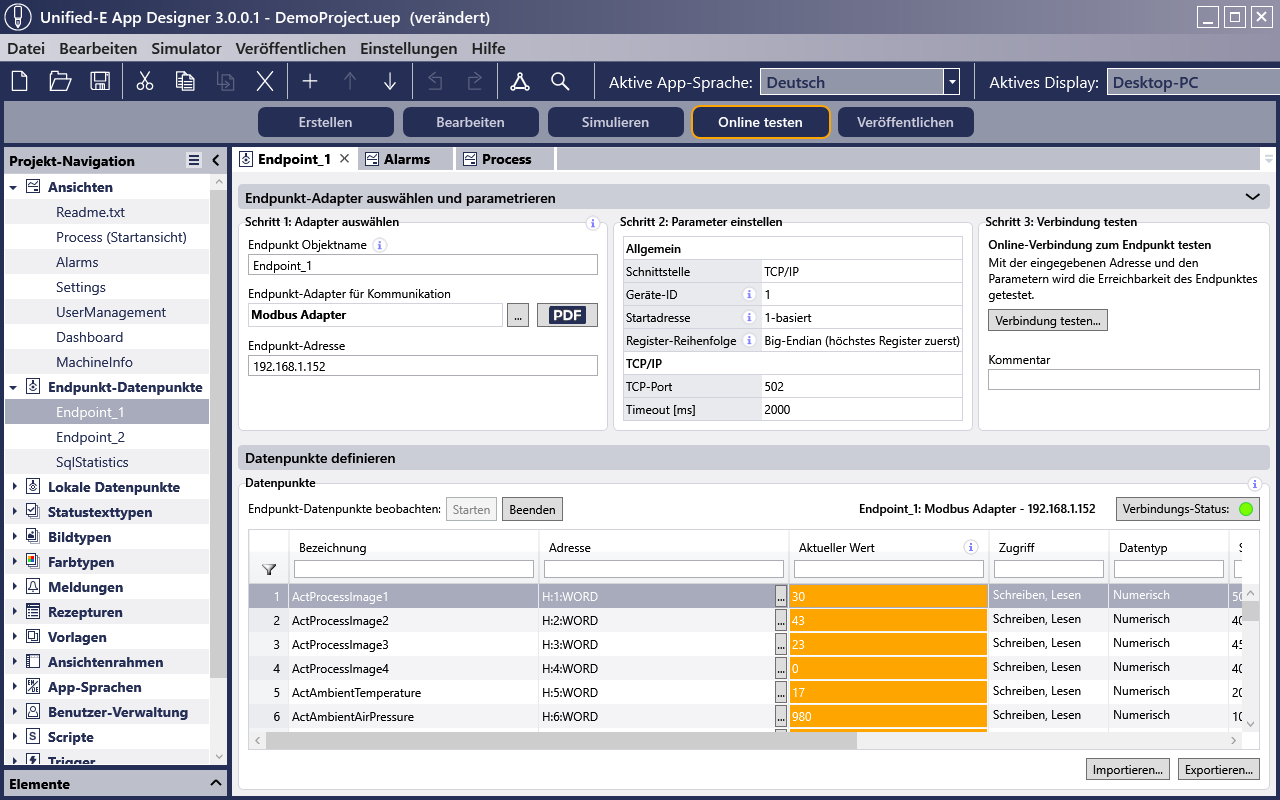Show info icon for Schritt 1 section
Screen dimensions: 1280x800
coord(592,224)
